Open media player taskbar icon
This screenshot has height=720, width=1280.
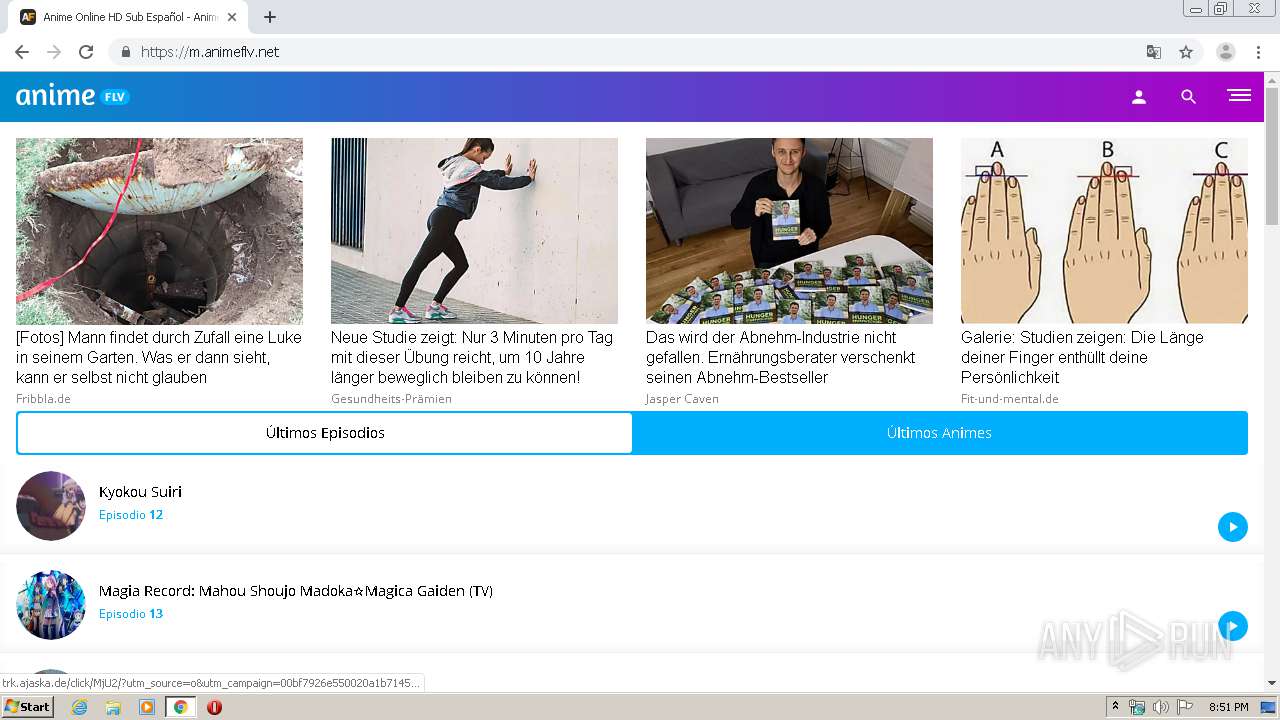(x=147, y=707)
